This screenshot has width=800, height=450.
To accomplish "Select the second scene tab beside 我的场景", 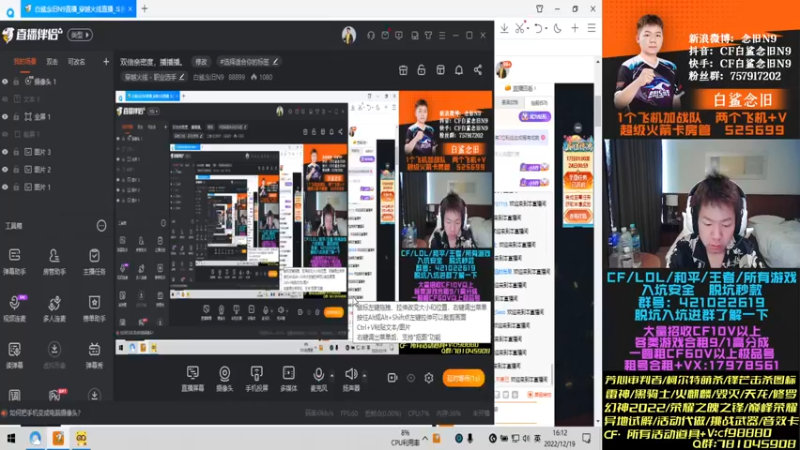I will tap(52, 62).
